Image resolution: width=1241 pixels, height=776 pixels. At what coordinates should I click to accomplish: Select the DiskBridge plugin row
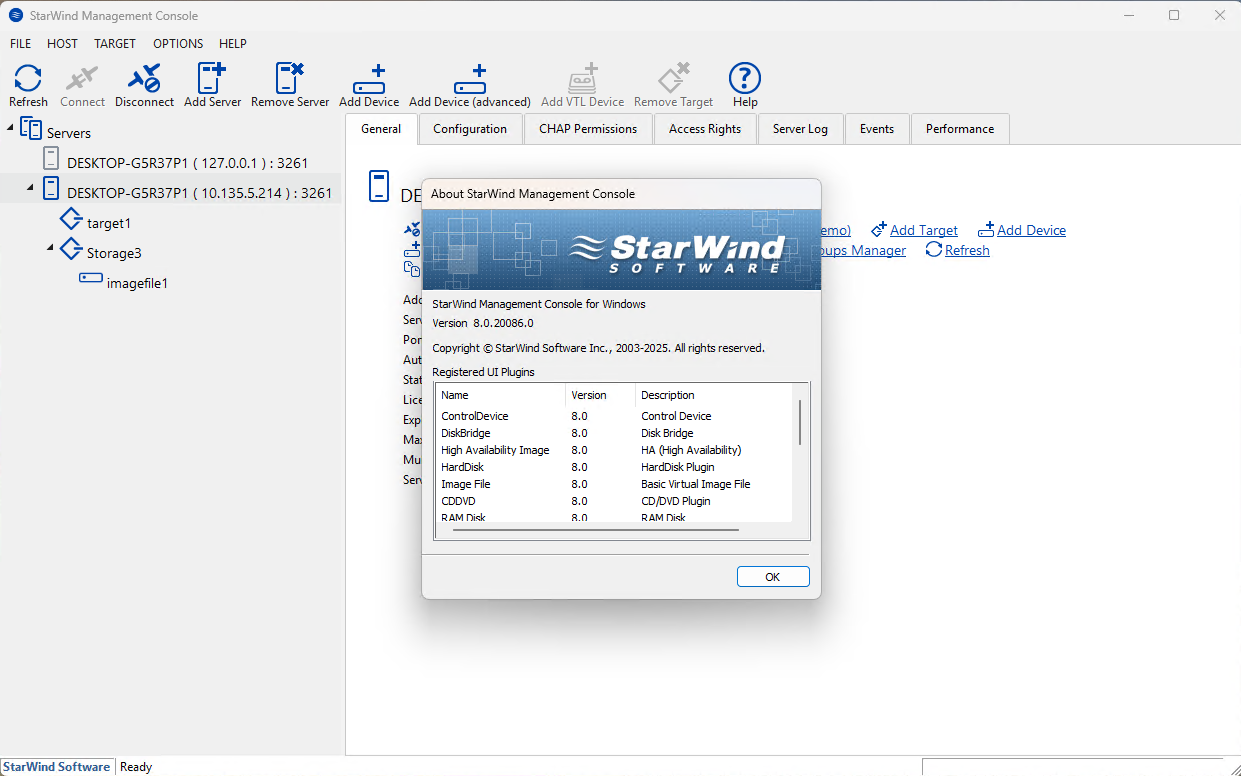[614, 433]
